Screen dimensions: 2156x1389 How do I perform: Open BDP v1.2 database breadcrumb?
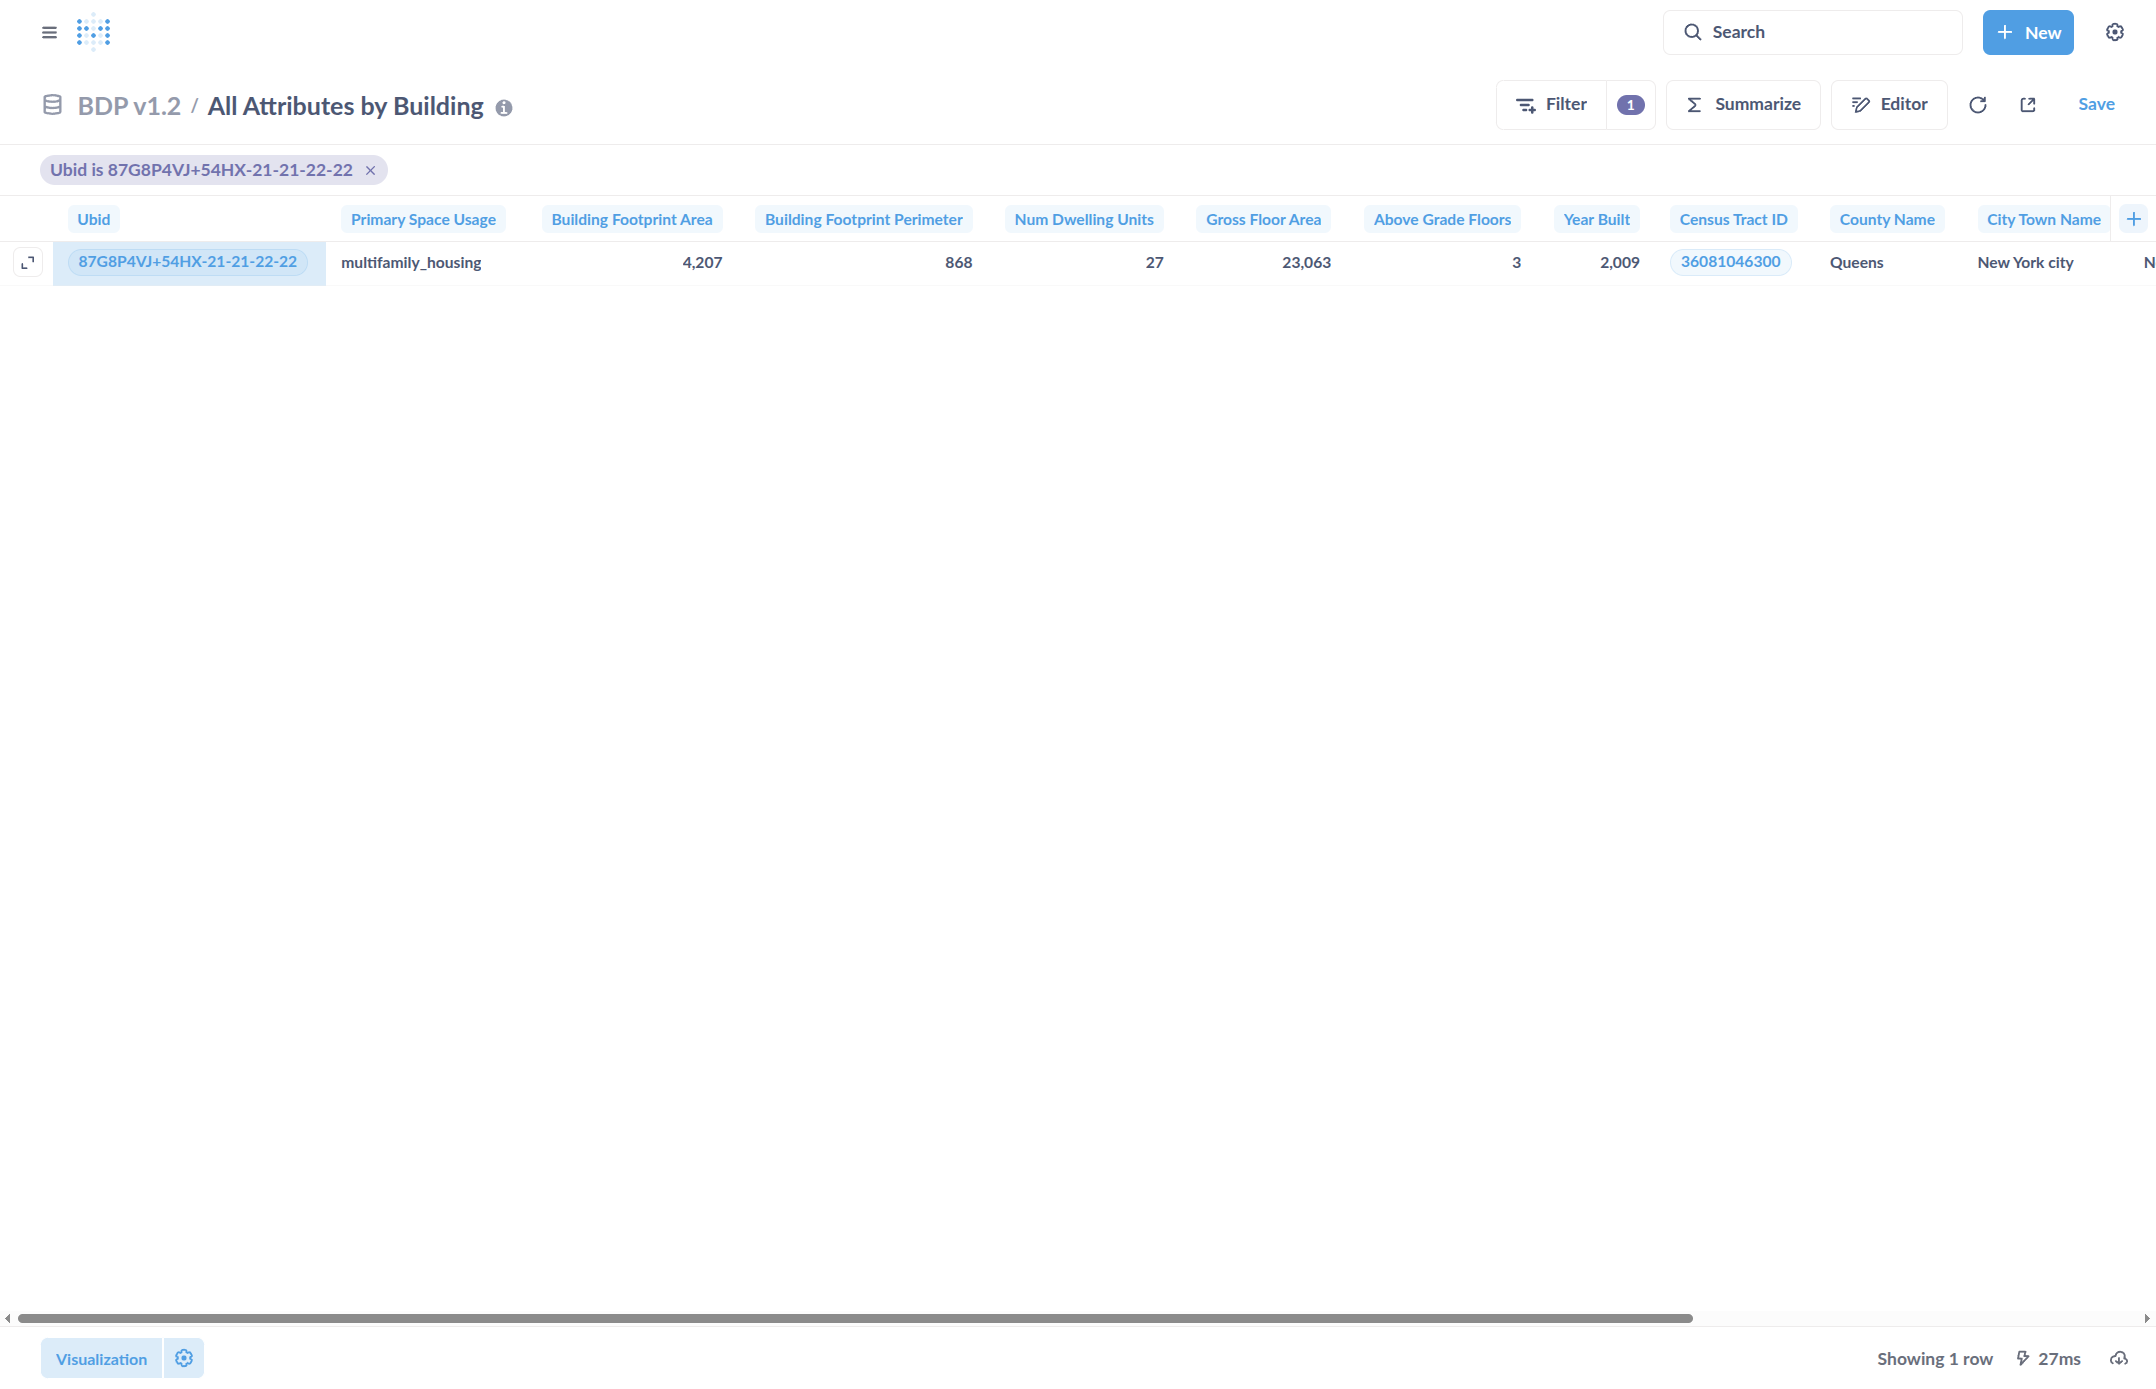click(x=129, y=106)
